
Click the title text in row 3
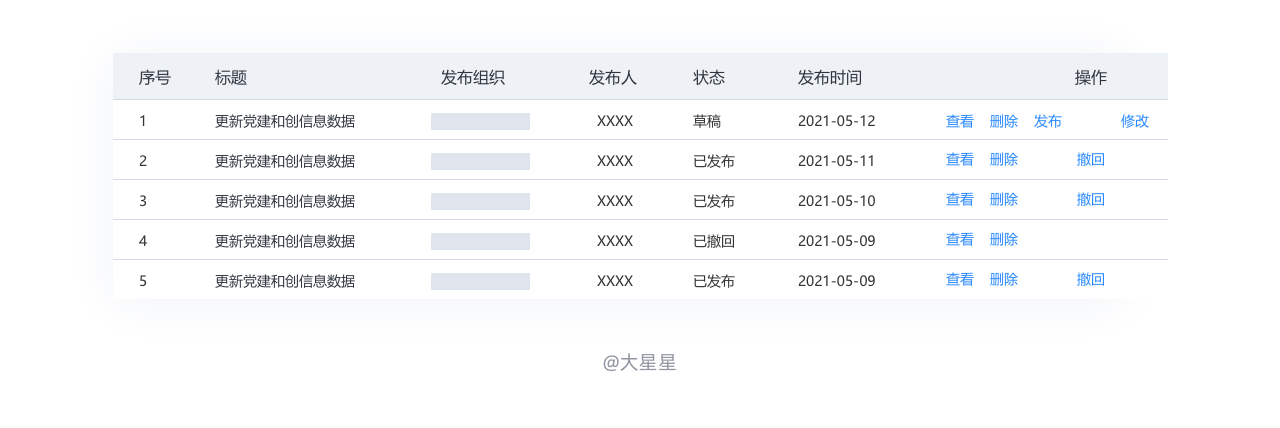coord(284,200)
